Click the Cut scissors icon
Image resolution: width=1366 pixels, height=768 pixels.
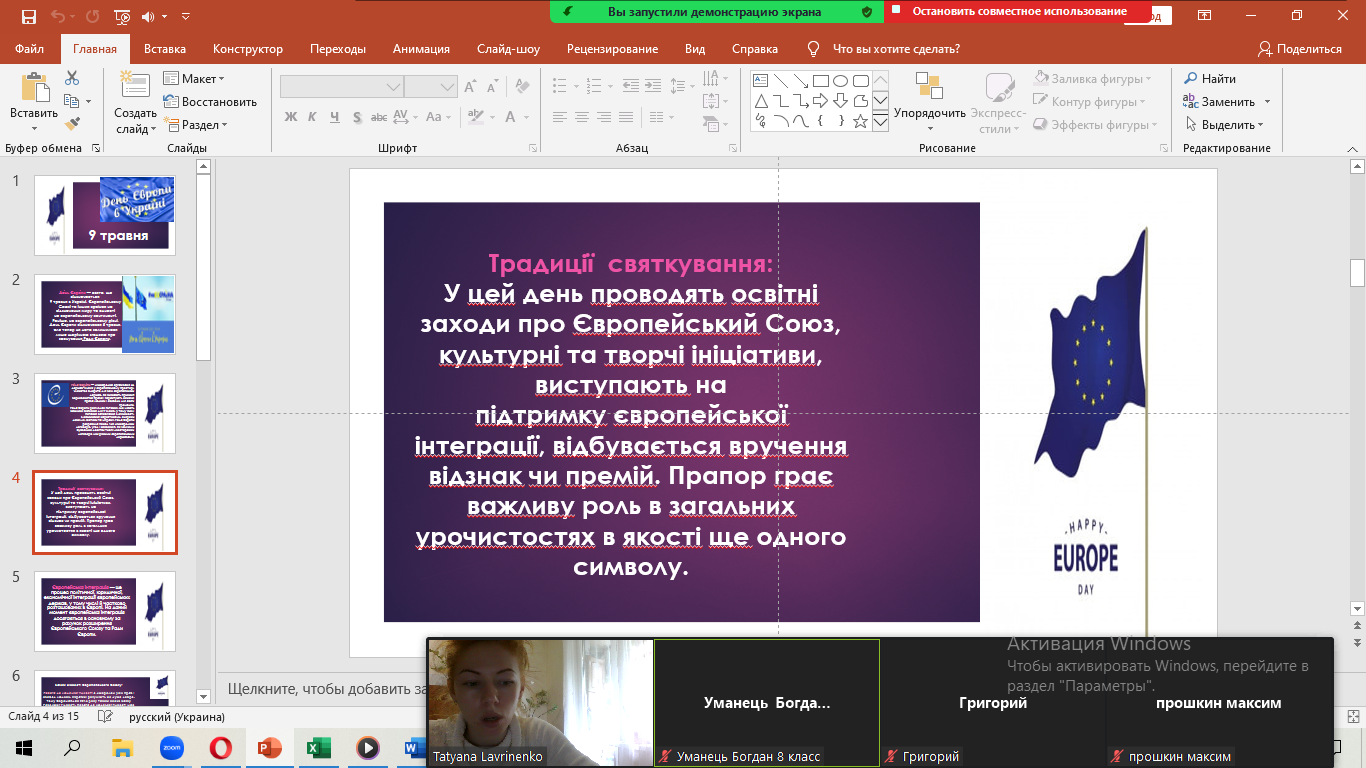coord(72,78)
